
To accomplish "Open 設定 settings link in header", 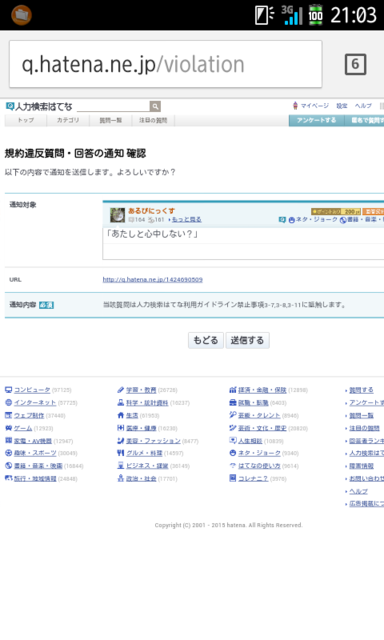I will (x=342, y=106).
